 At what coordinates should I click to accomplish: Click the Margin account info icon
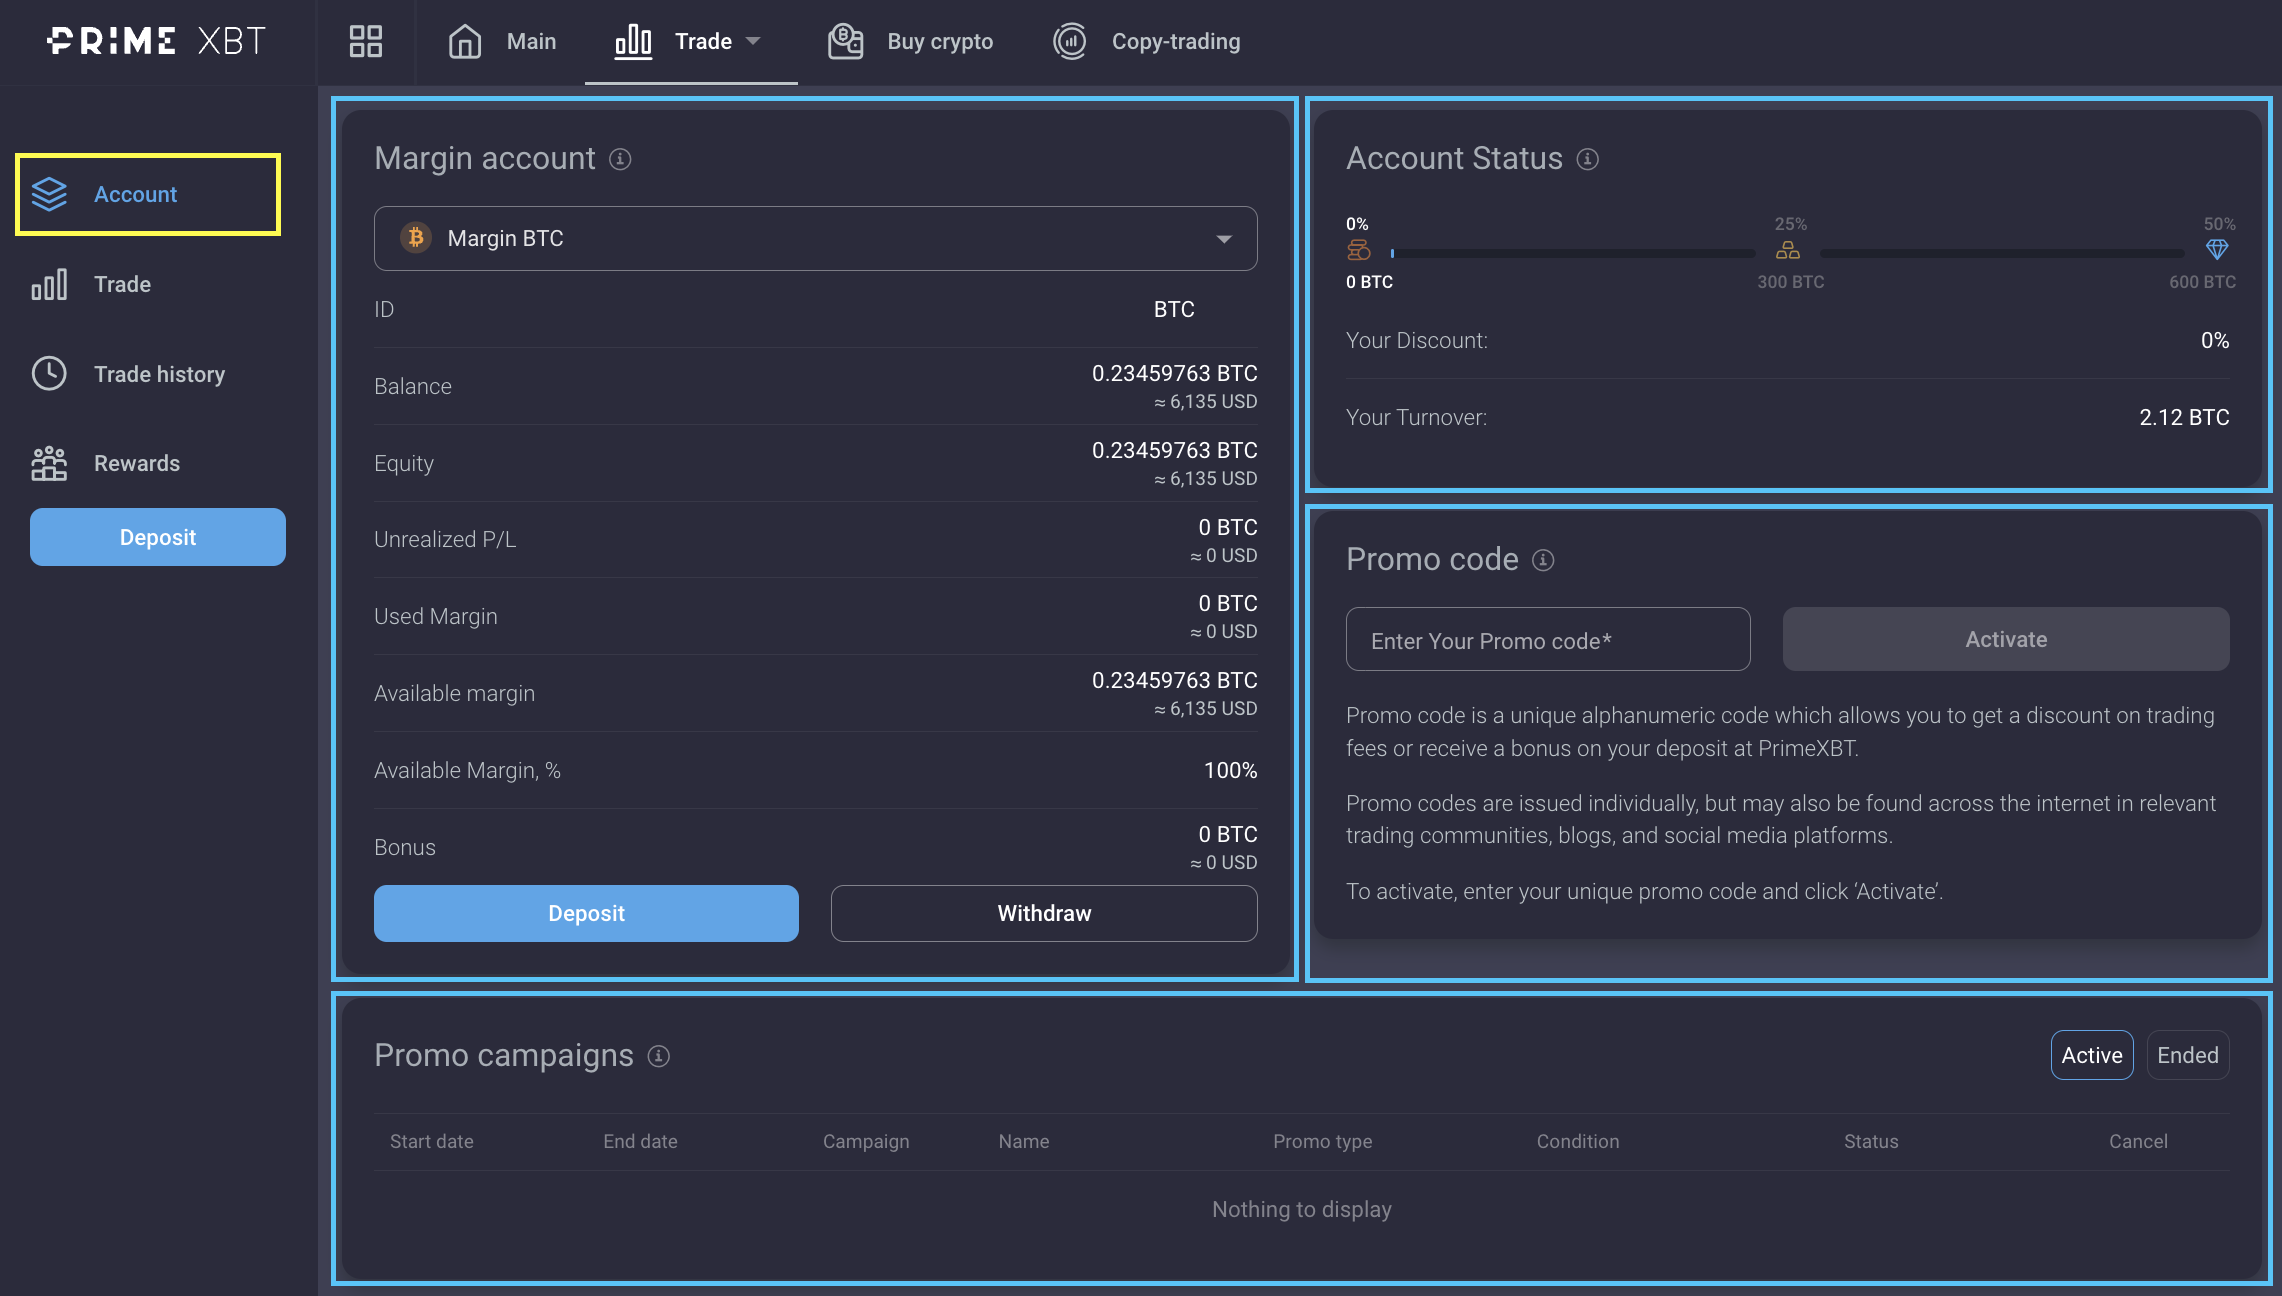click(620, 159)
